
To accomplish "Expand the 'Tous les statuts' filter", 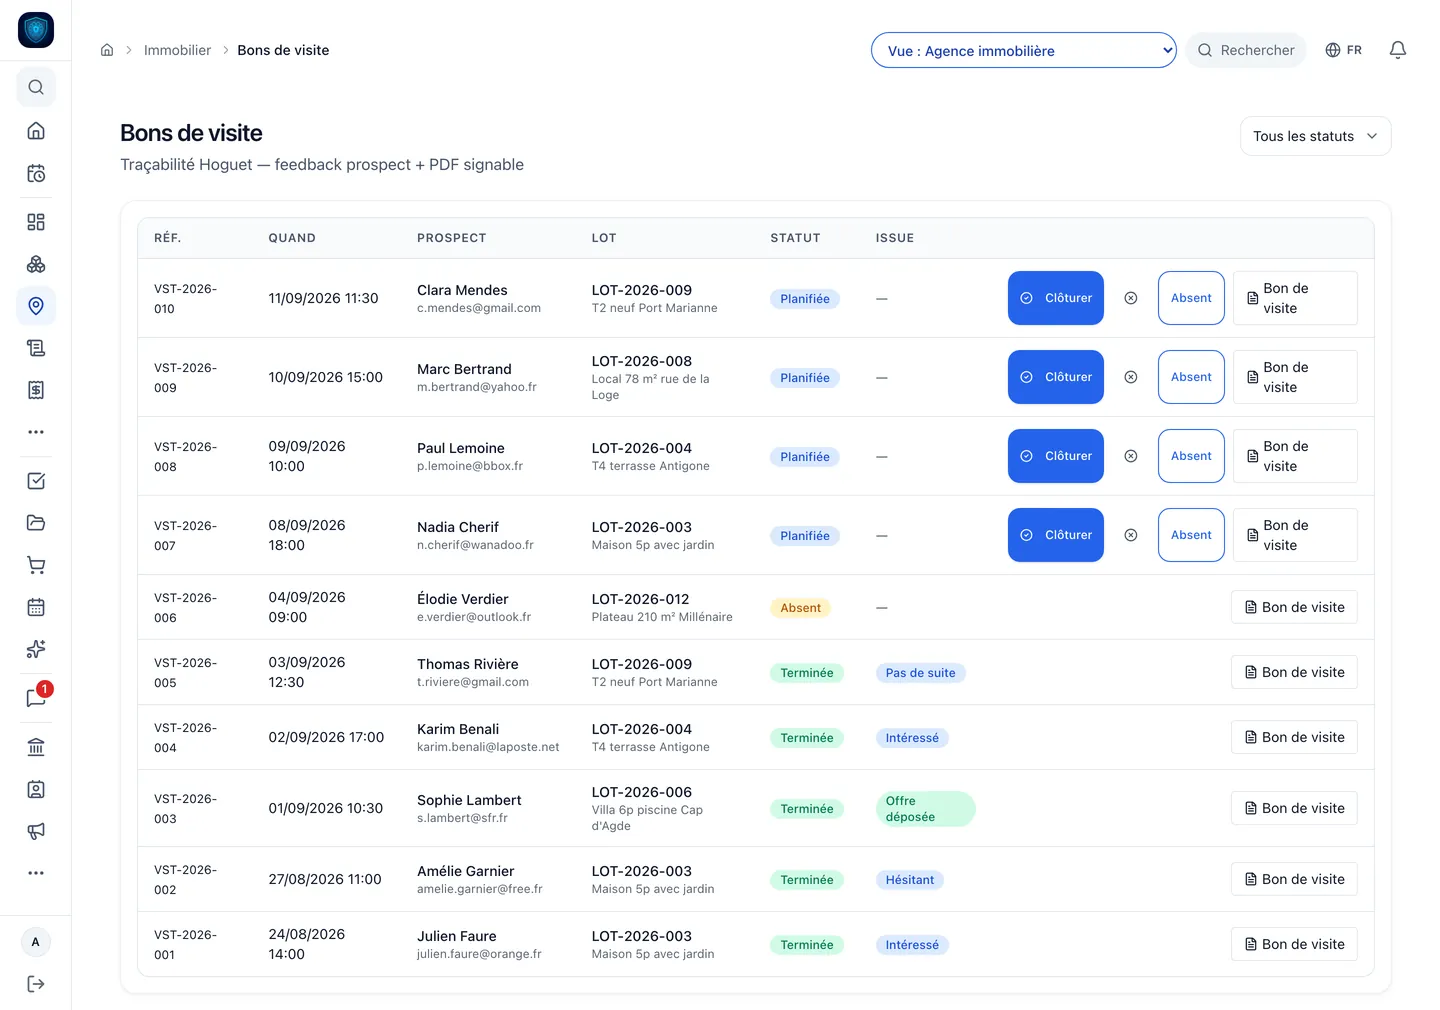I will coord(1316,136).
